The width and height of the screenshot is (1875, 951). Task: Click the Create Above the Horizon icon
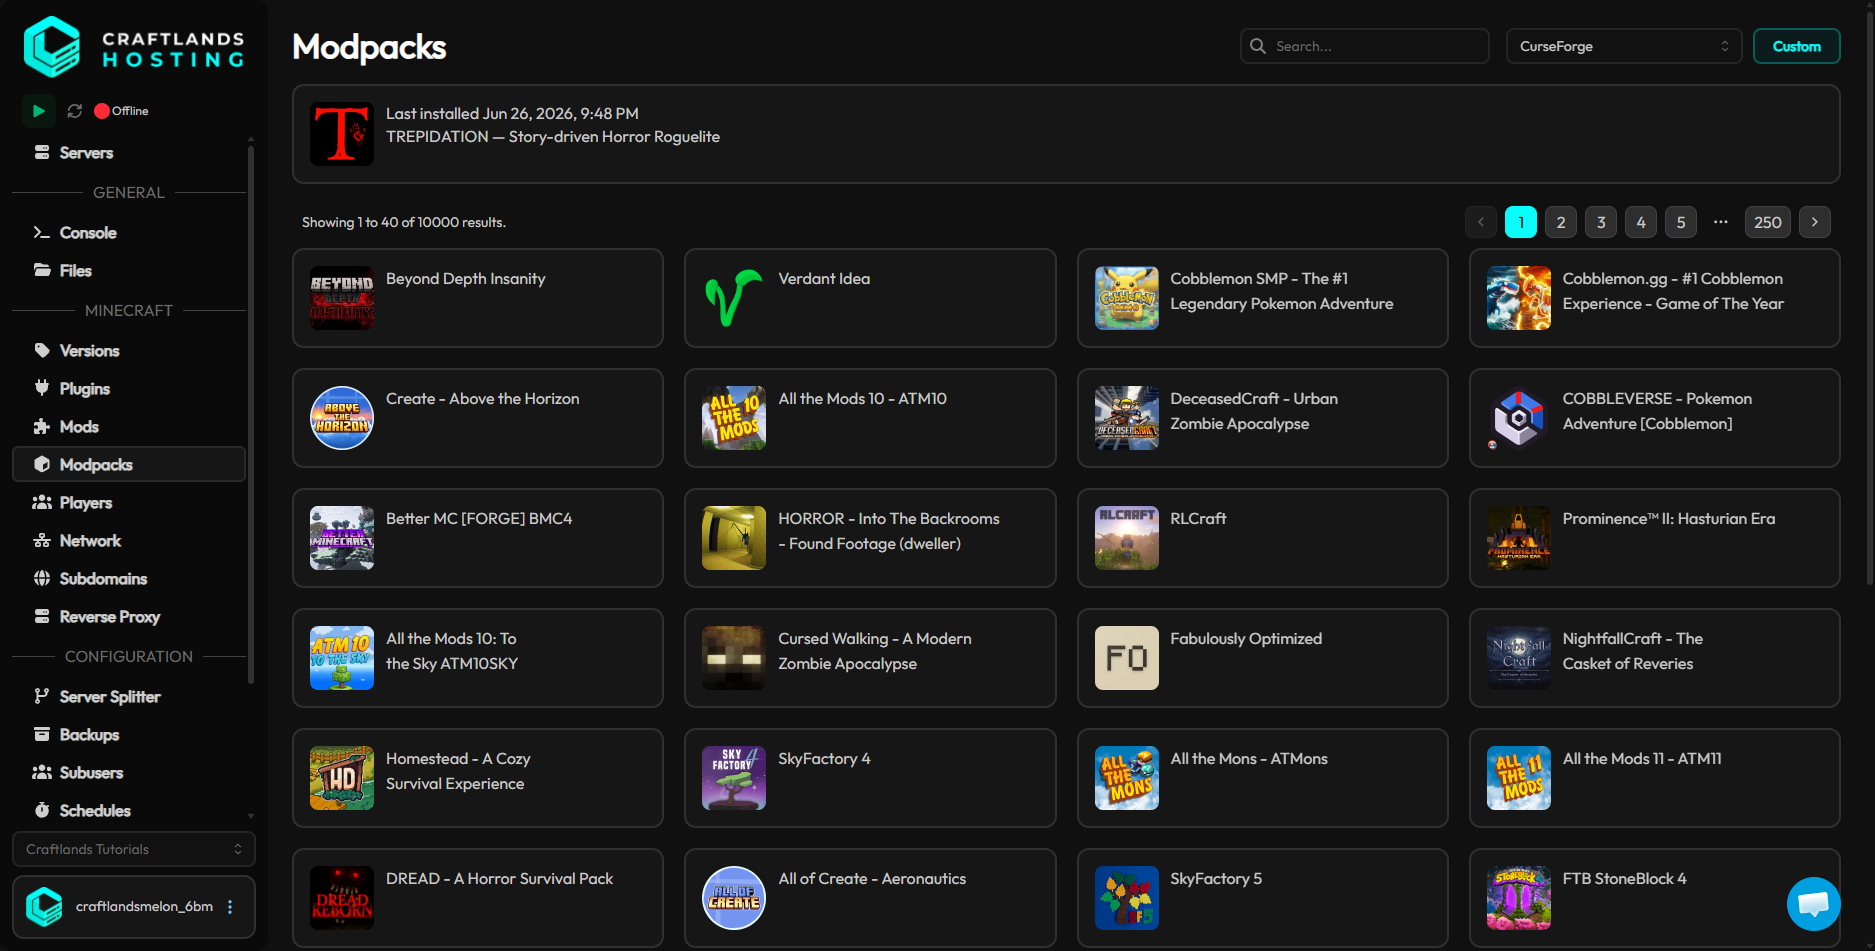point(342,418)
